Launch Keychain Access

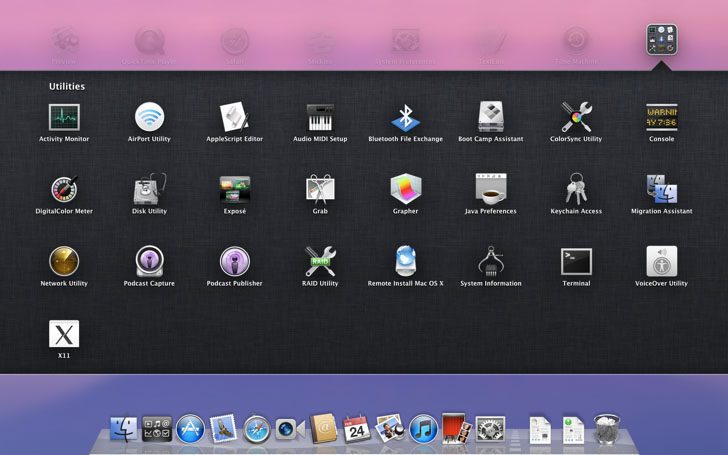point(576,189)
